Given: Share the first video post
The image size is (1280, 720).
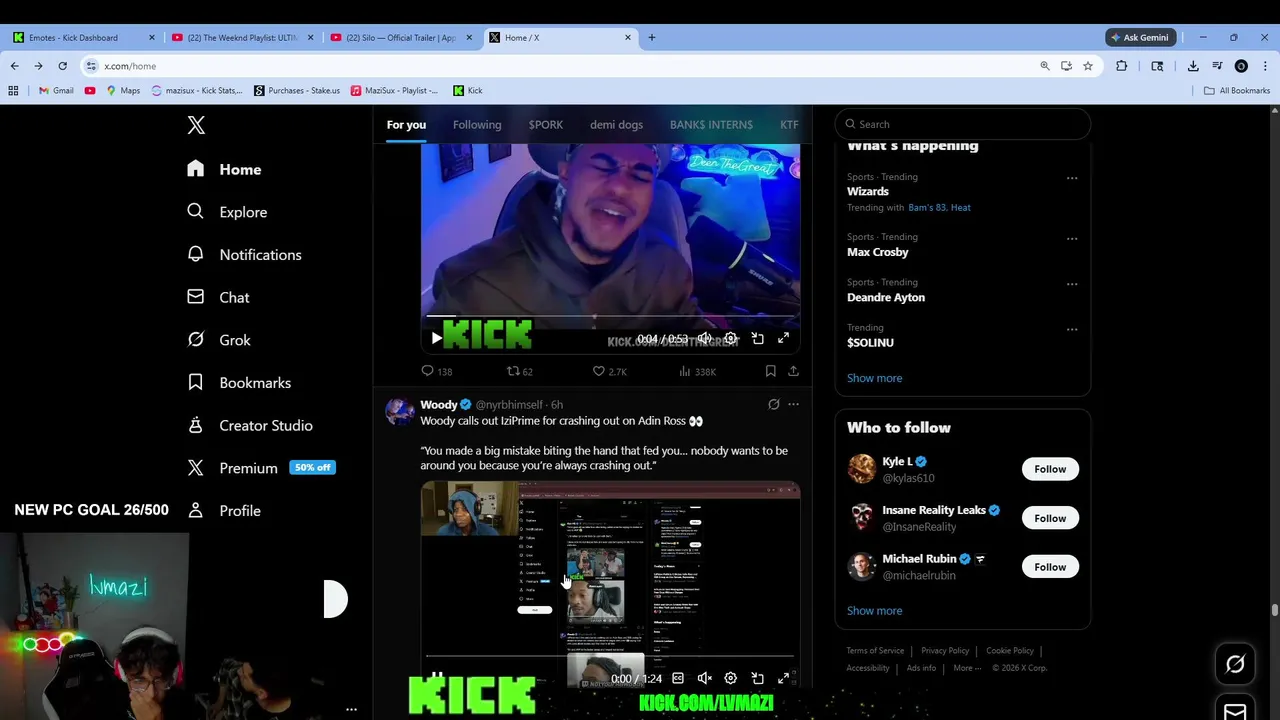Looking at the screenshot, I should (793, 371).
